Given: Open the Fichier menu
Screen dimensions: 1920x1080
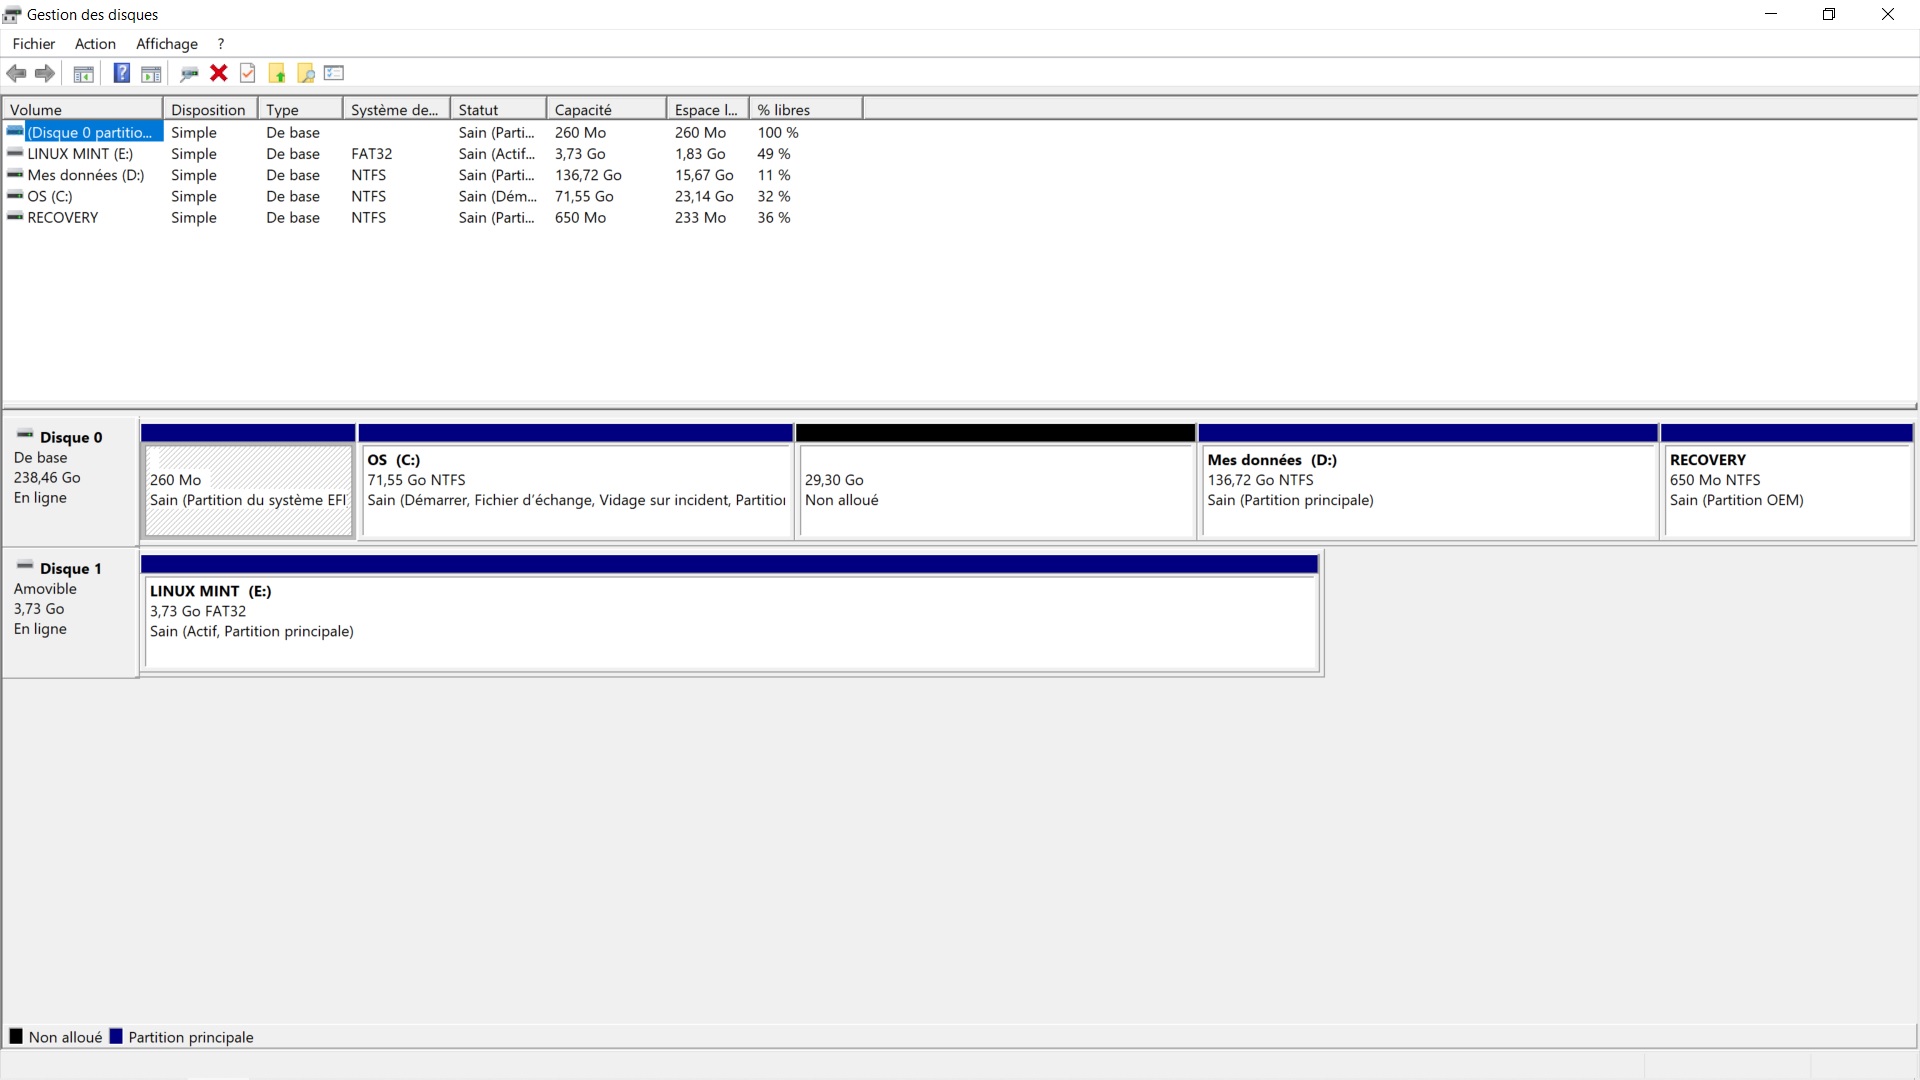Looking at the screenshot, I should [34, 44].
